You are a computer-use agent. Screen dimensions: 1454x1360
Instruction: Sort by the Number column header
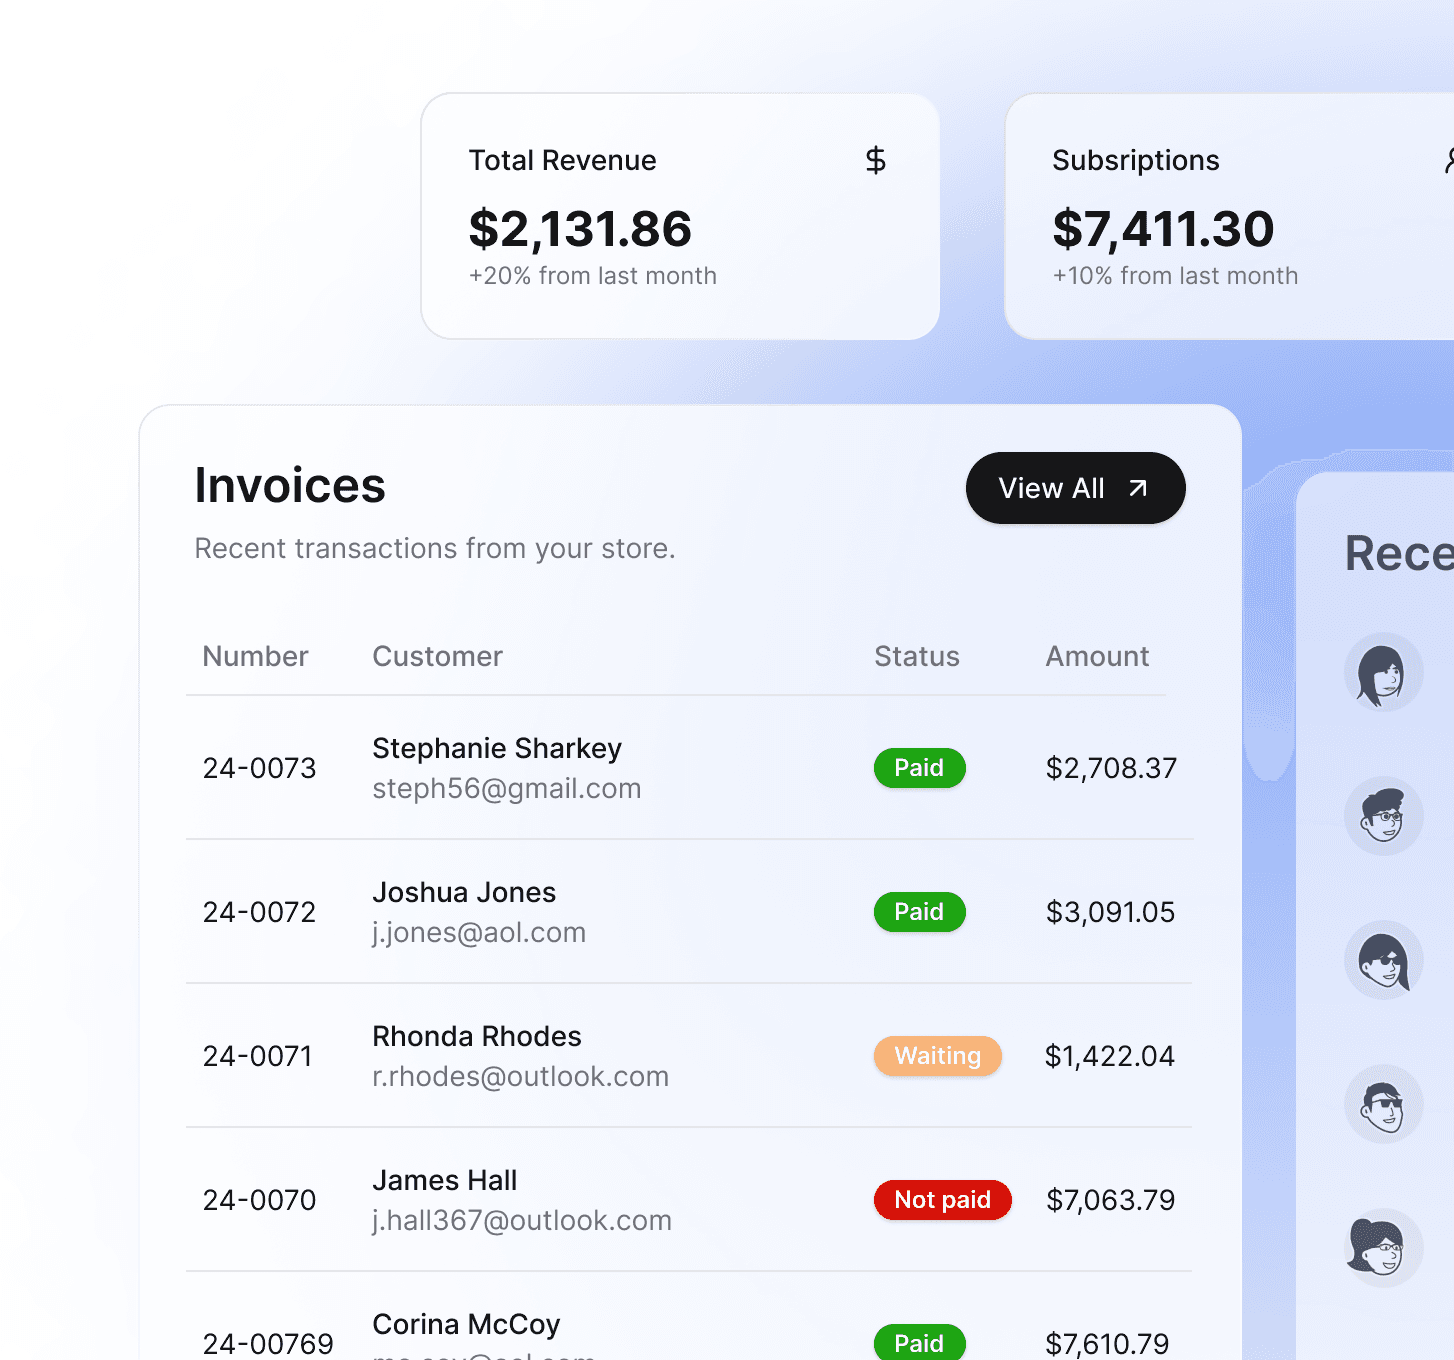pyautogui.click(x=255, y=656)
